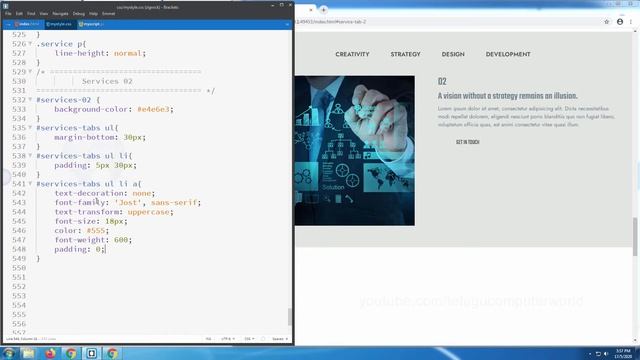Click the DESIGN tab on the web page

[x=453, y=54]
